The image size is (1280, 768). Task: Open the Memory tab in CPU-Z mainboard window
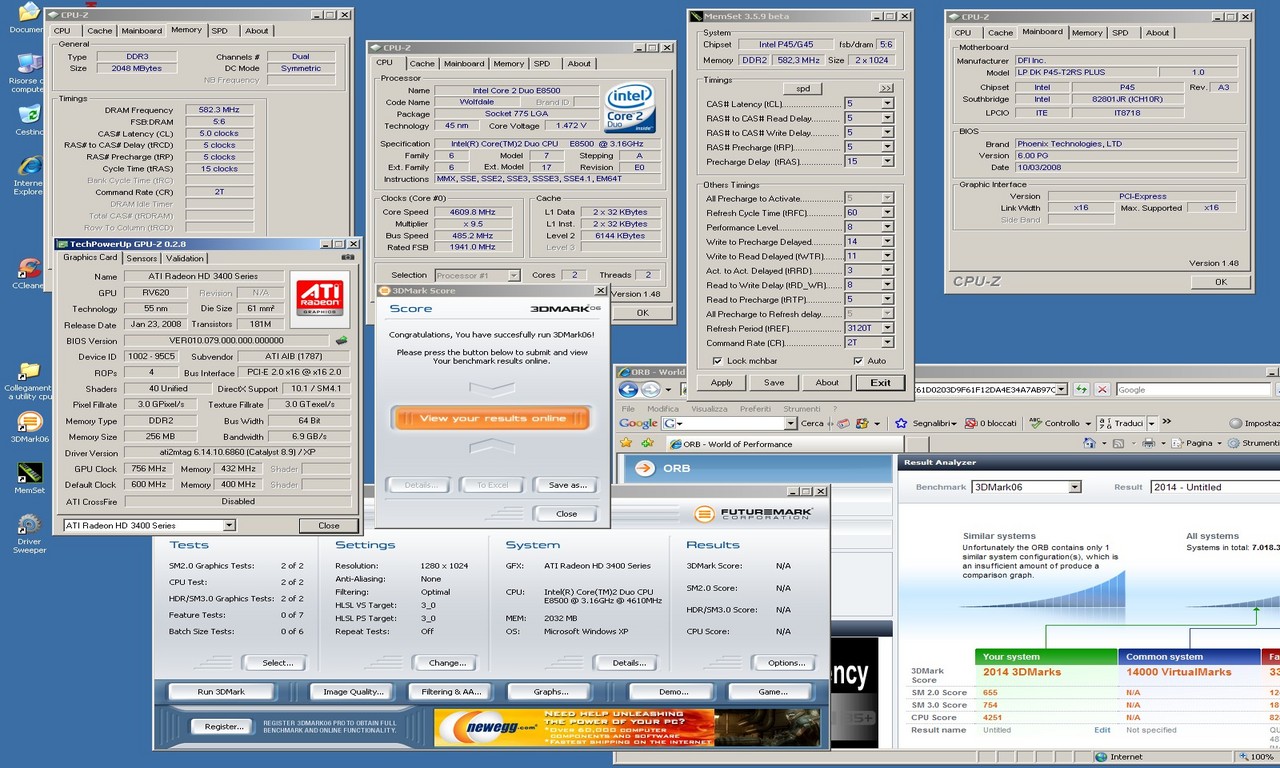click(x=1087, y=32)
